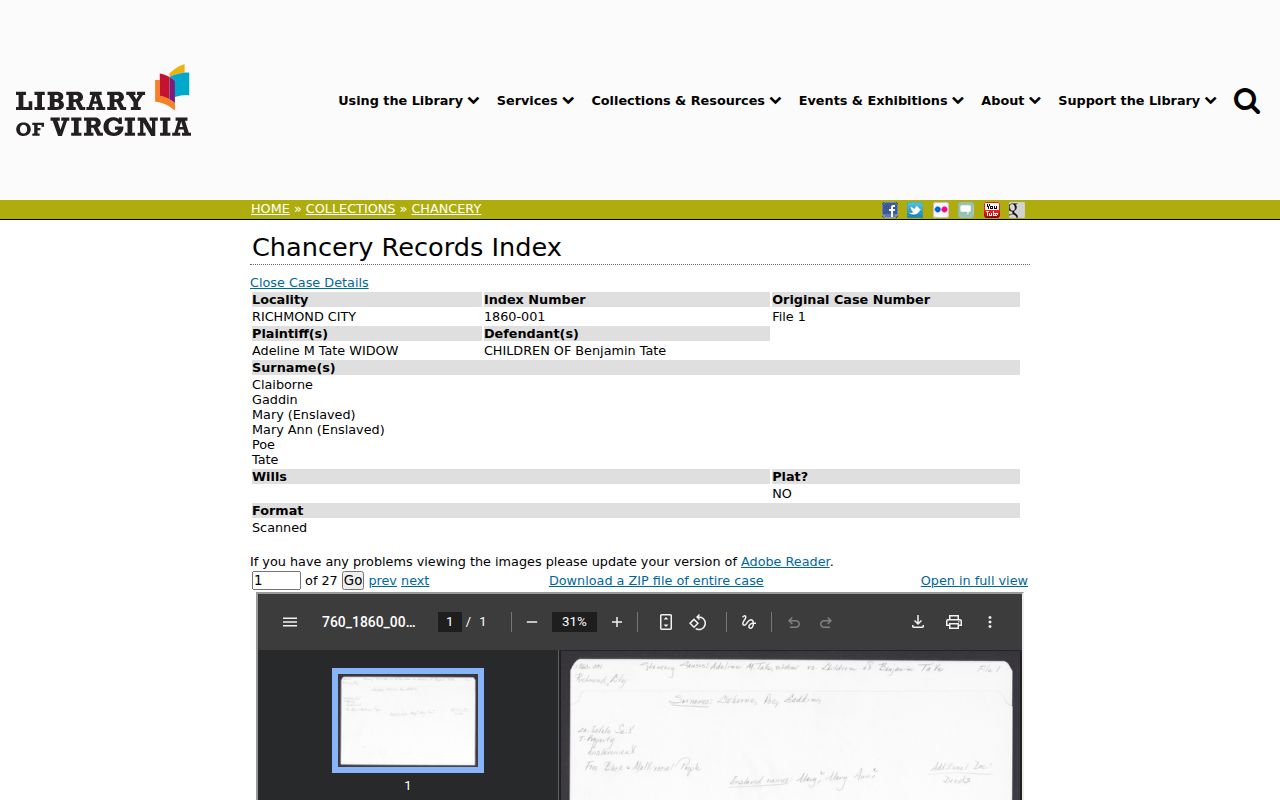The height and width of the screenshot is (800, 1280).
Task: Go to prev image link
Action: coord(383,581)
